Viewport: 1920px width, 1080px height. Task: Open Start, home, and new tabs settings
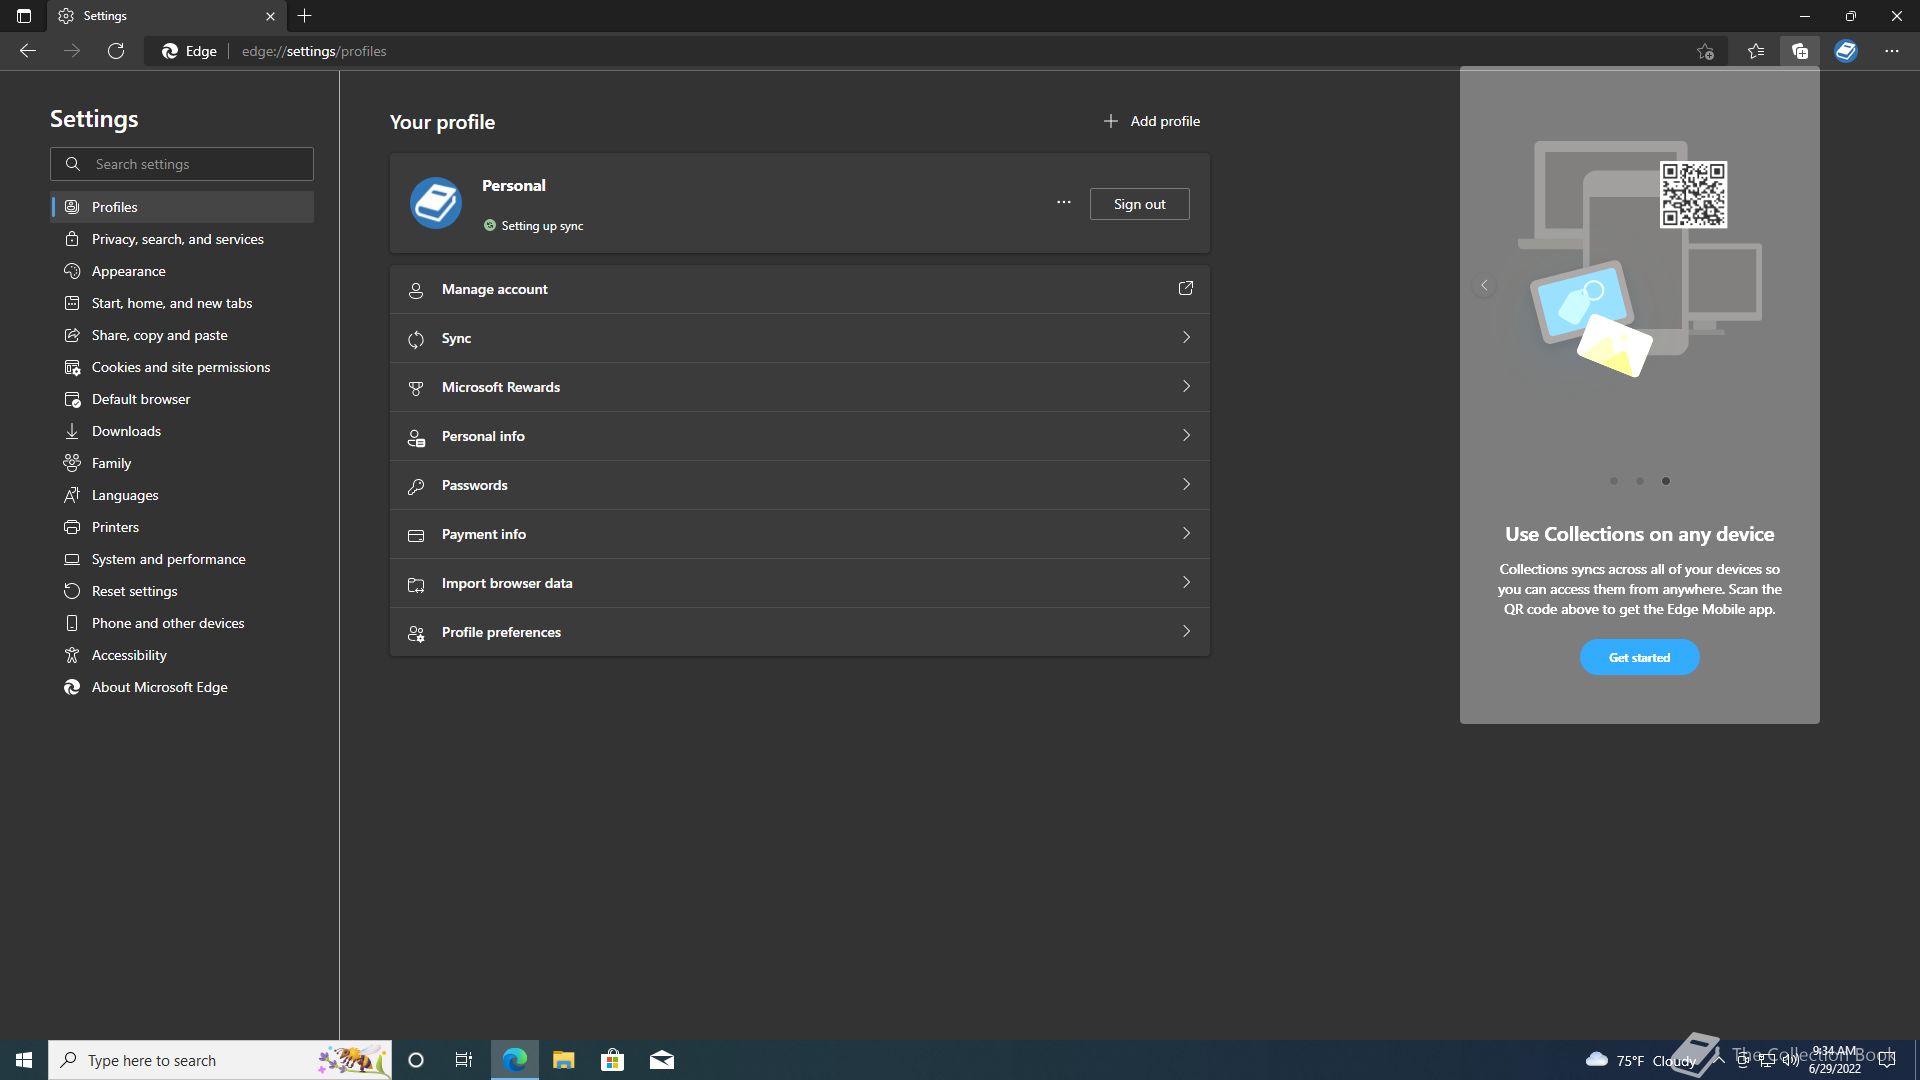182,303
